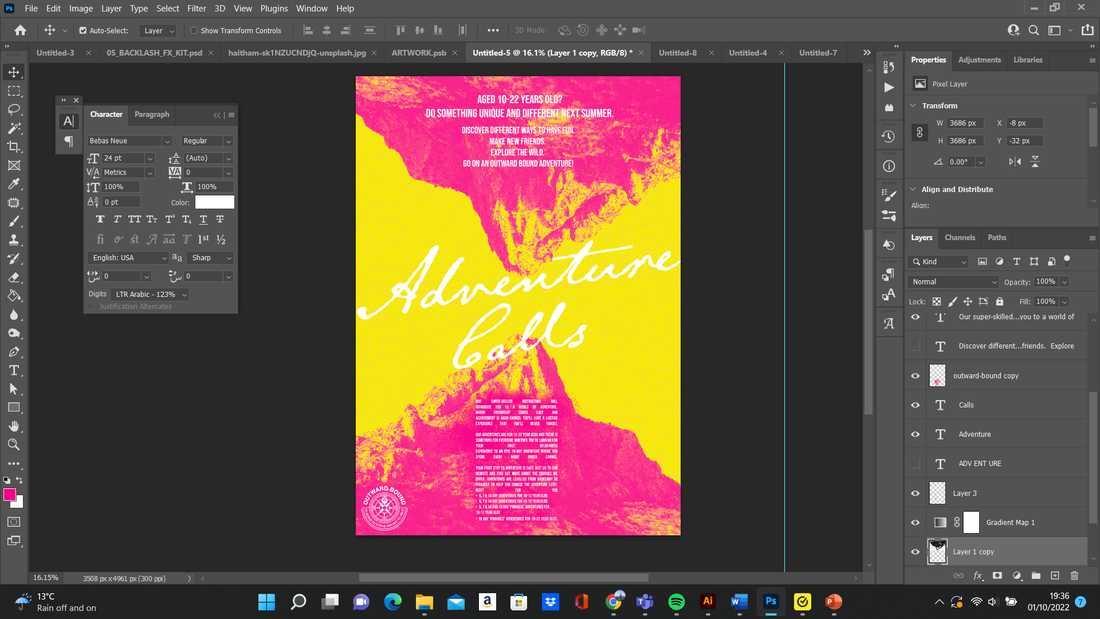Viewport: 1100px width, 619px height.
Task: Open the Kind layer filter dropdown
Action: click(939, 262)
